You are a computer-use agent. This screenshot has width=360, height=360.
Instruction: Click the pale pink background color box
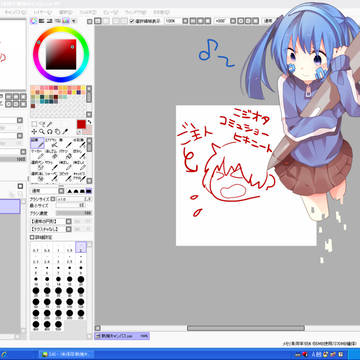tap(87, 130)
